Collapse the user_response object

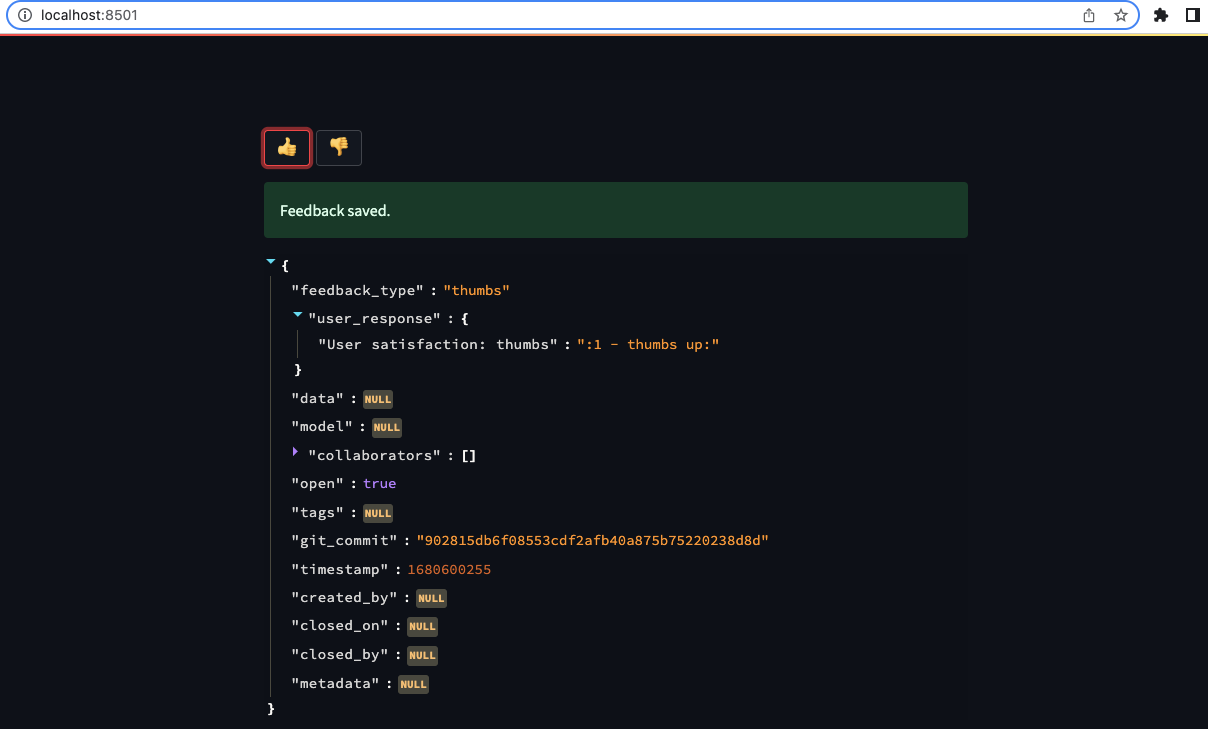click(x=297, y=313)
